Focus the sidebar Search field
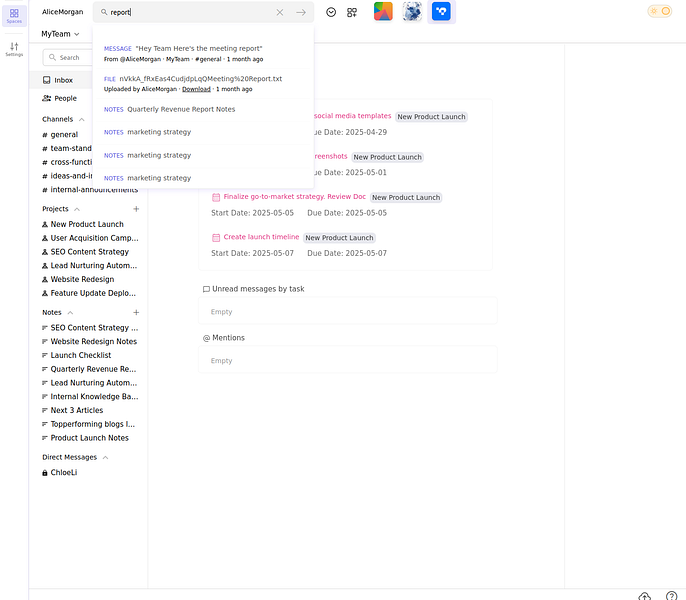 coord(68,57)
